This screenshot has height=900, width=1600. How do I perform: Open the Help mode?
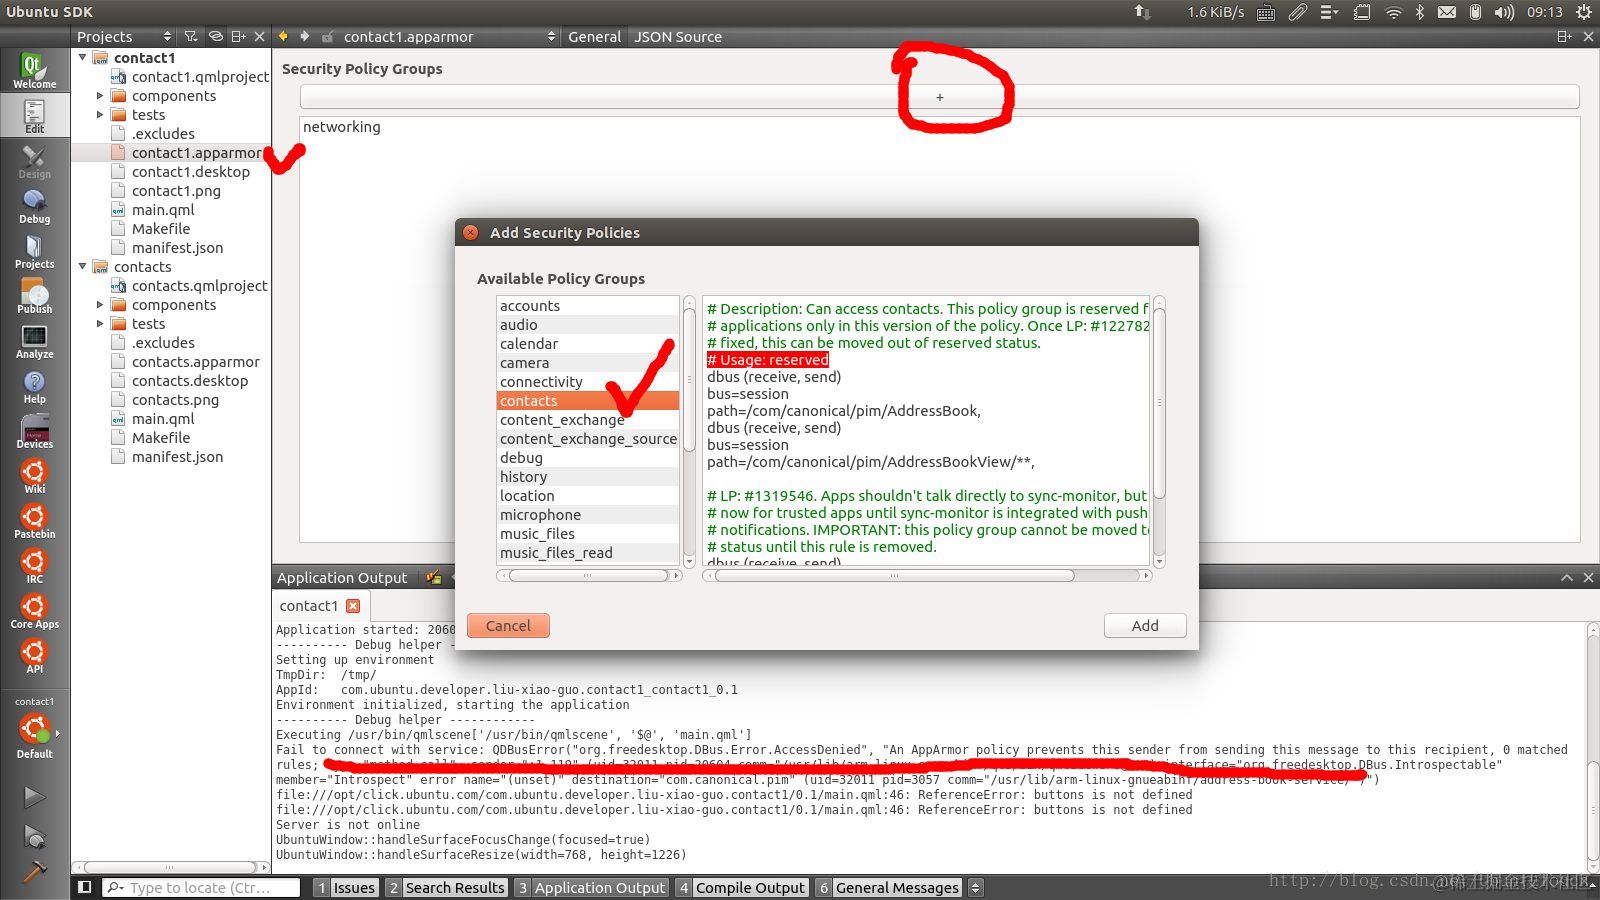[x=34, y=386]
